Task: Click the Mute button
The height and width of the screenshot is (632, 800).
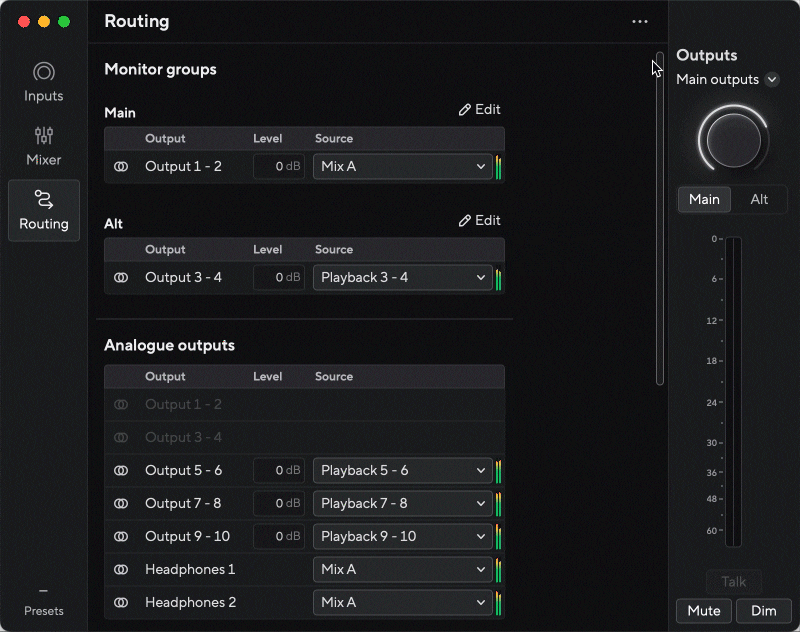Action: 704,611
